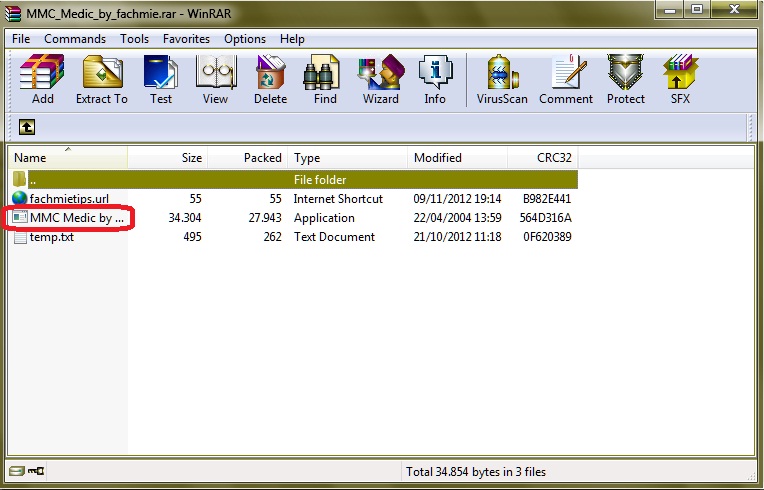Close the WinRAR window
764x490 pixels.
pyautogui.click(x=734, y=10)
